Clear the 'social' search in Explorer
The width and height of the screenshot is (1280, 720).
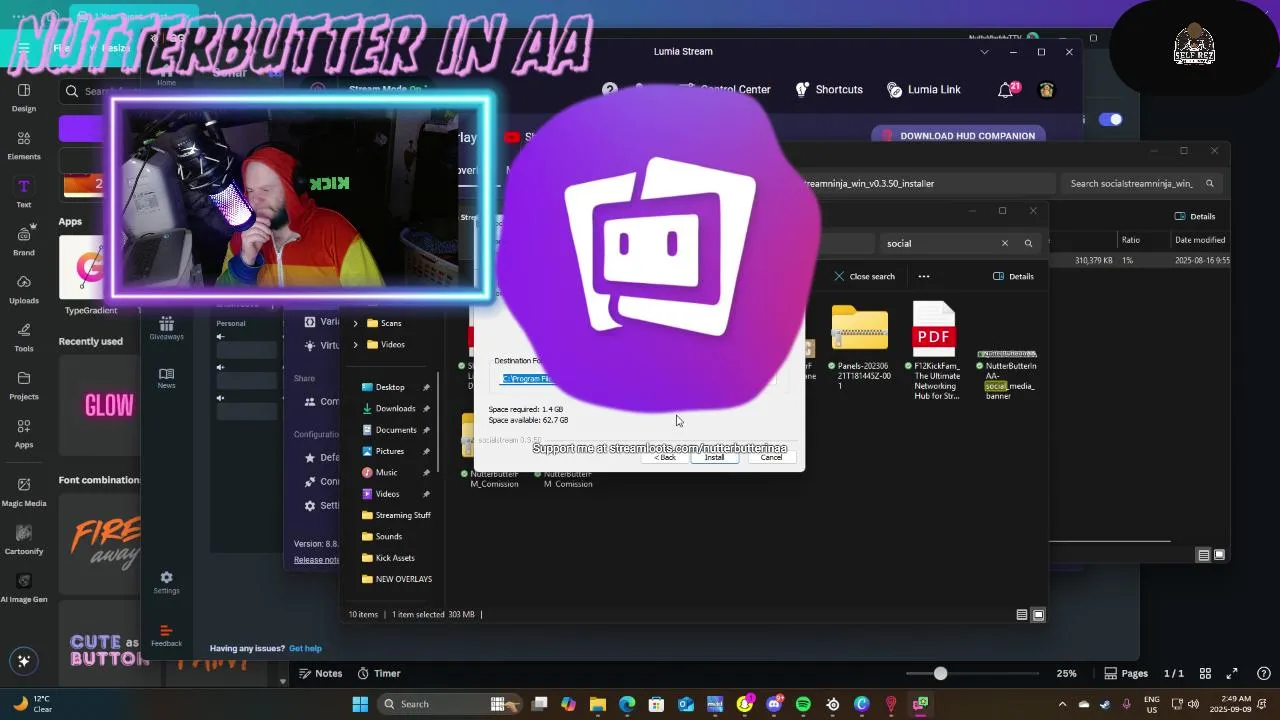click(1005, 243)
